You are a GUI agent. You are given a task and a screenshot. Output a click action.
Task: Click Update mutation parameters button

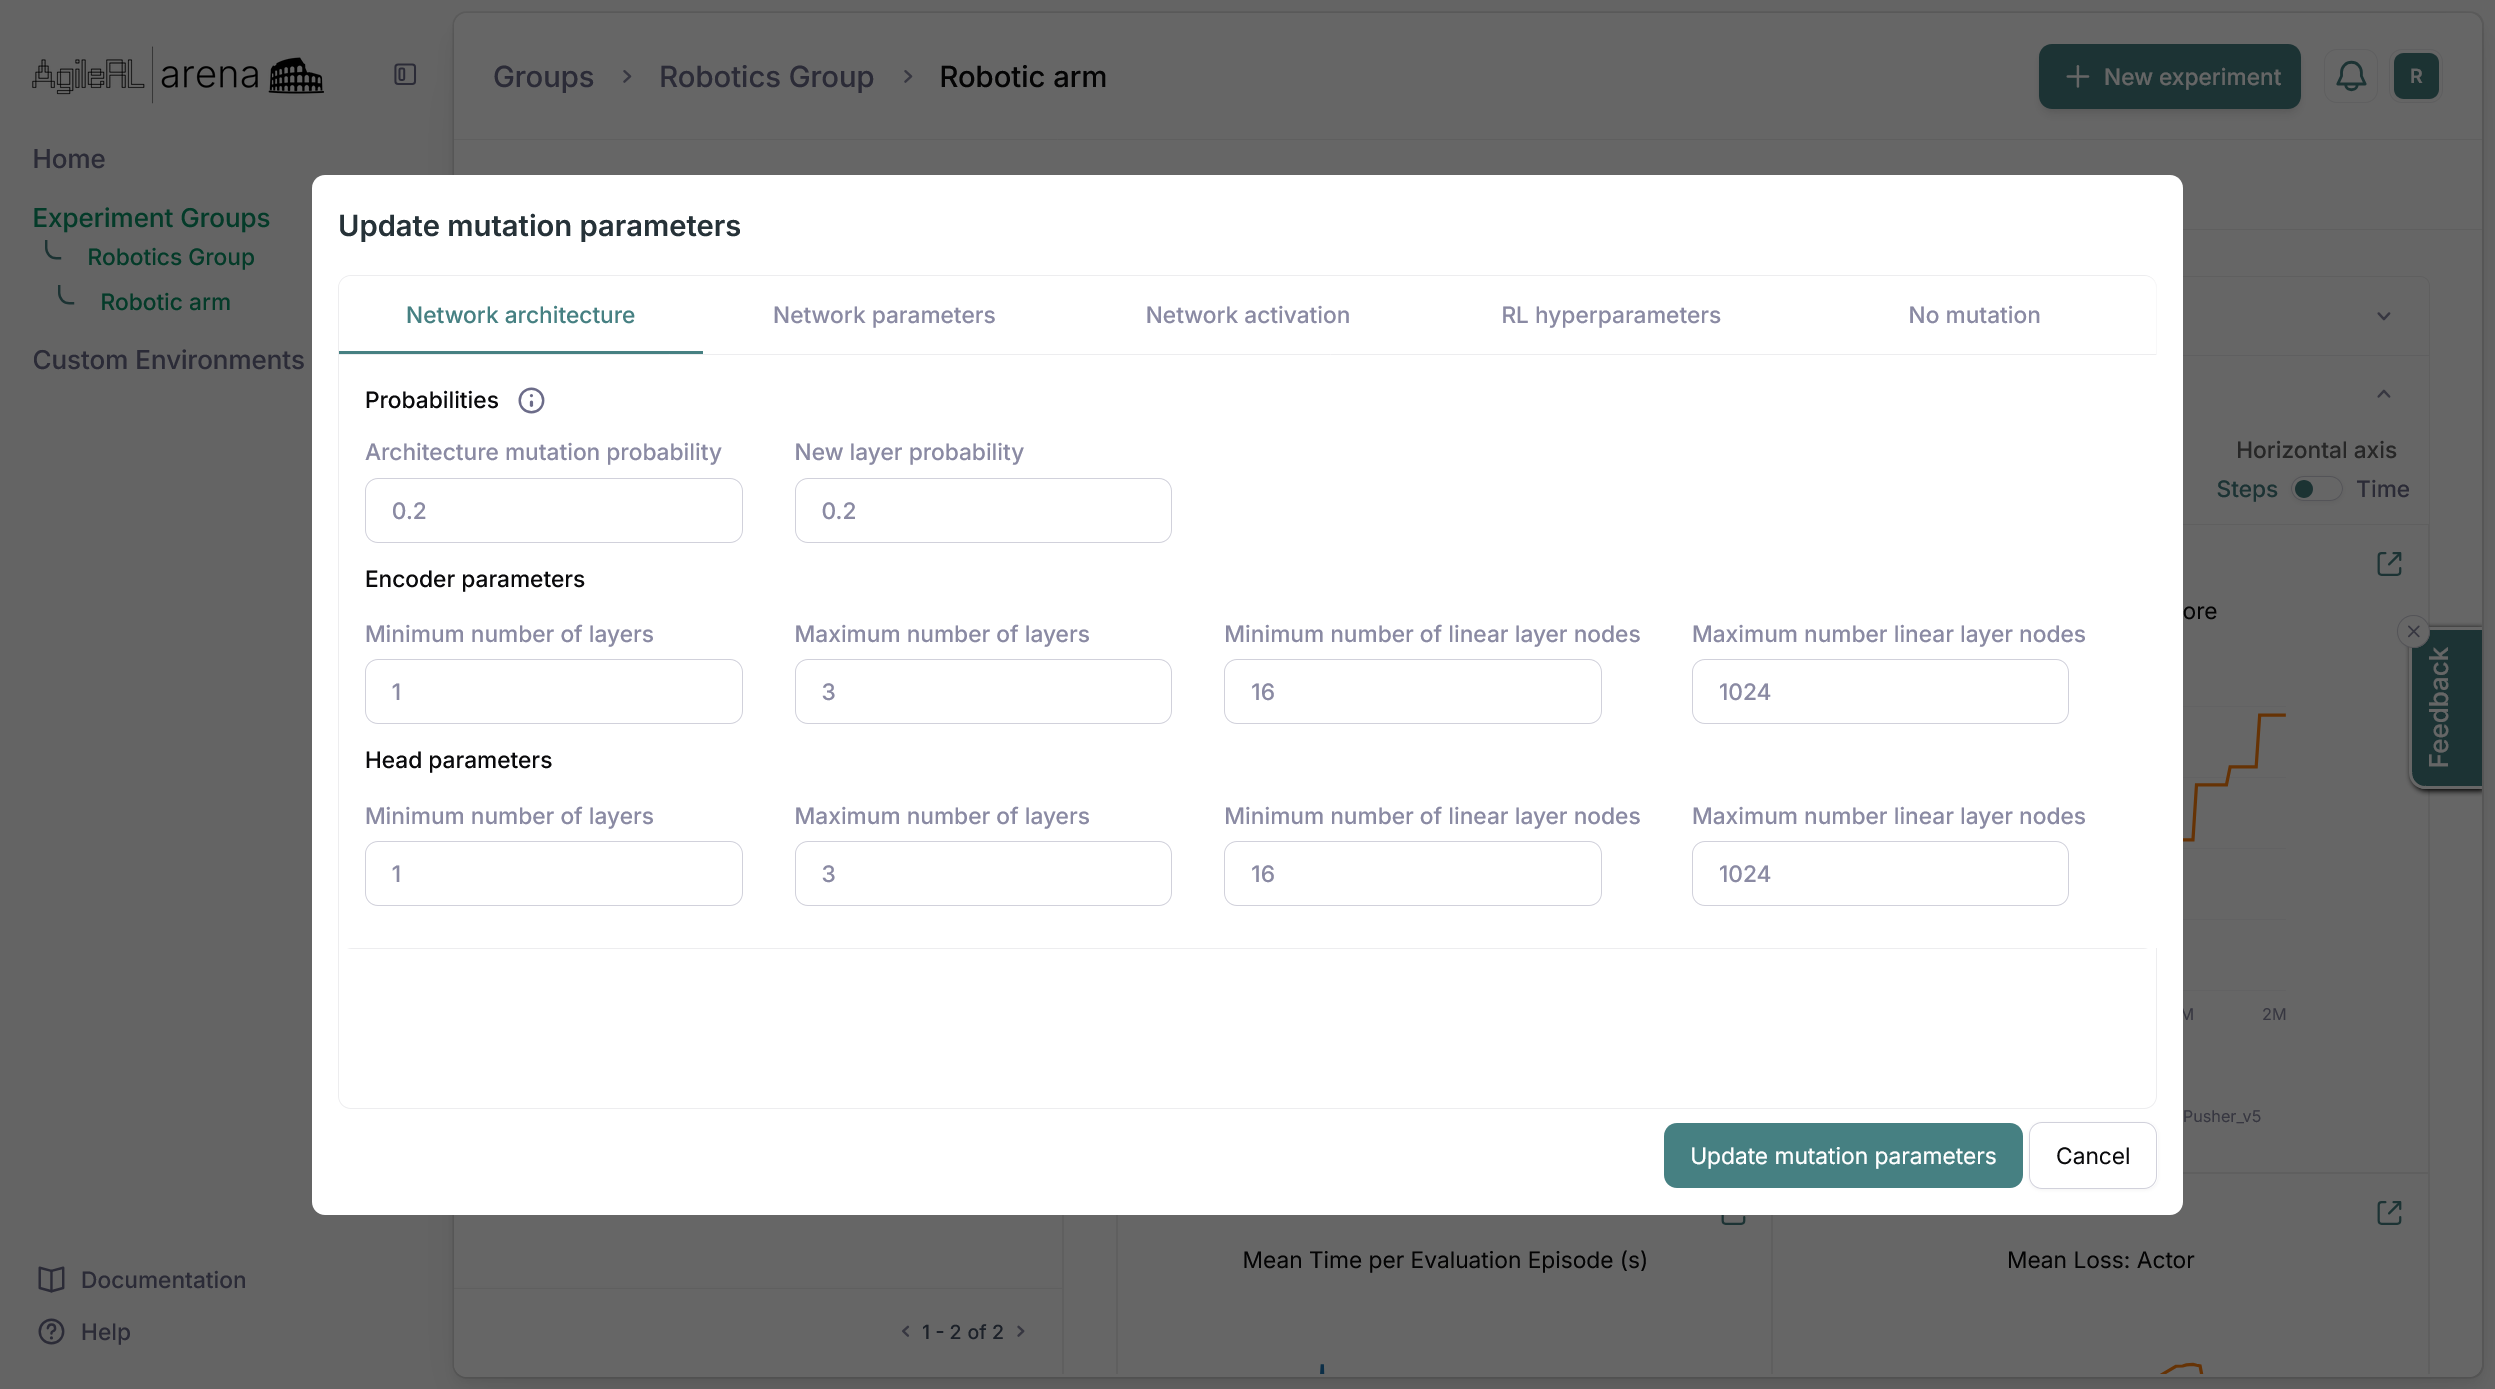pos(1842,1156)
